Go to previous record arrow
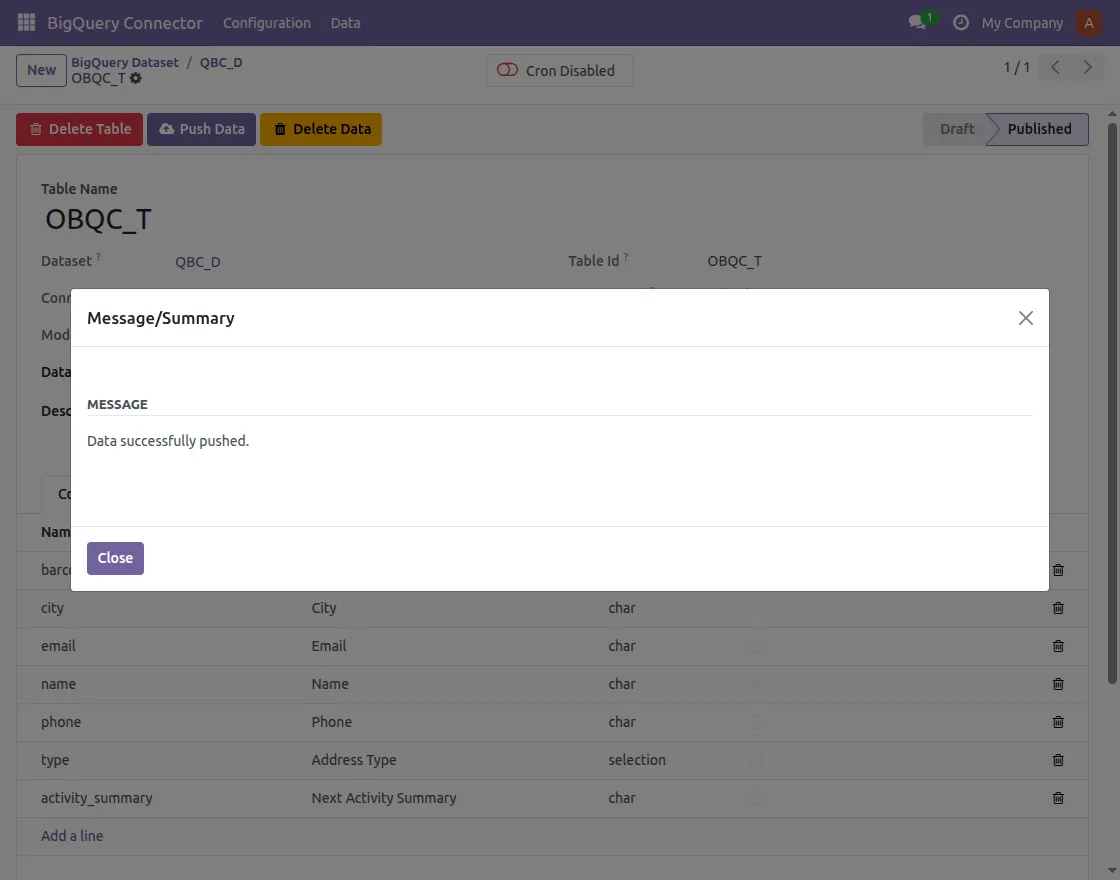 coord(1055,67)
